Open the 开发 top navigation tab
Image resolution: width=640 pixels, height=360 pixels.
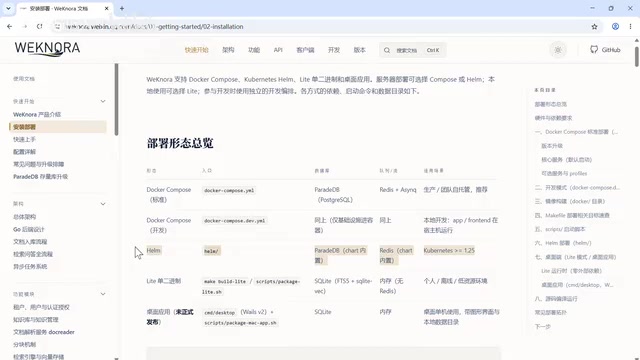point(334,50)
